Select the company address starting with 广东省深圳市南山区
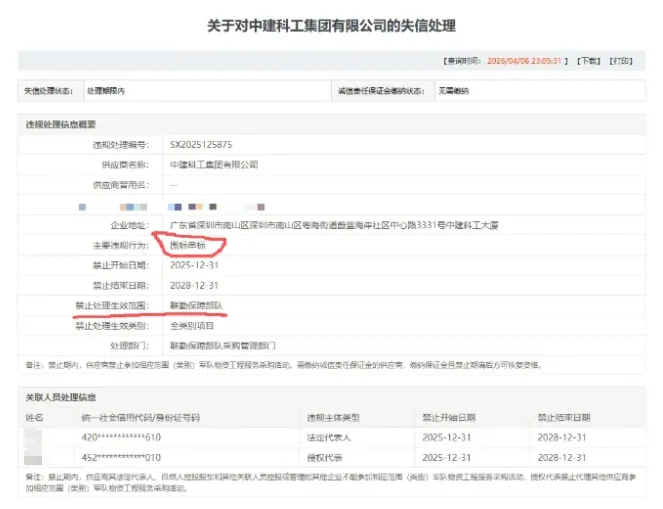 (334, 225)
